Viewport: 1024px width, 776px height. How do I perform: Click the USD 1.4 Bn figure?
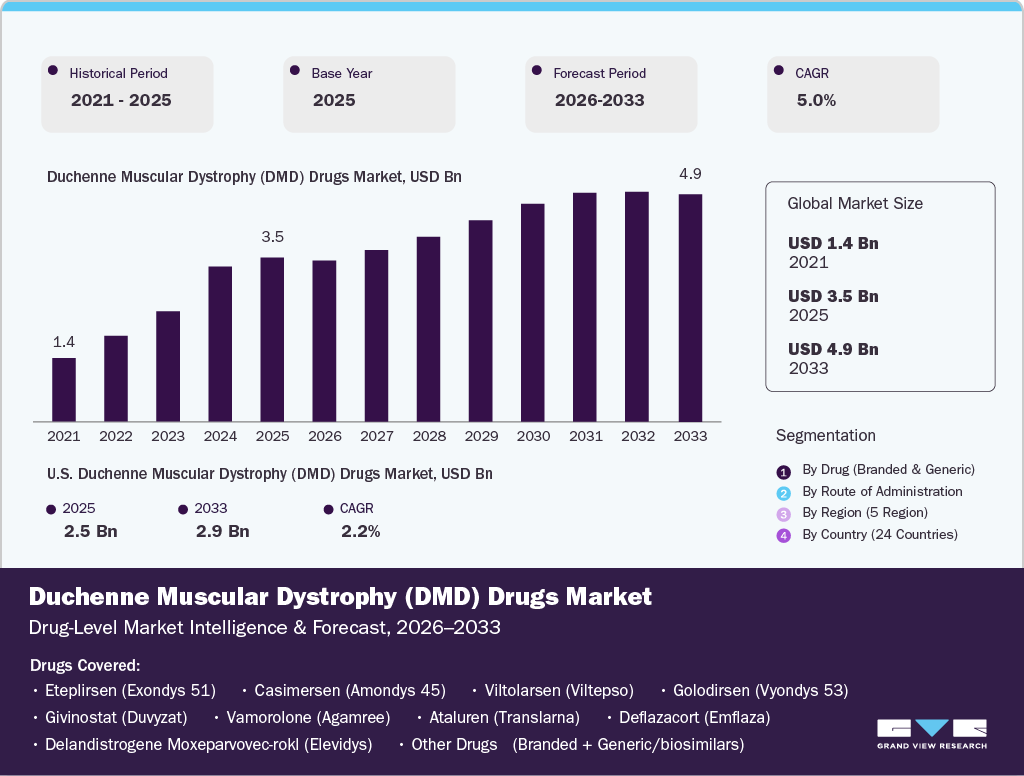(833, 243)
